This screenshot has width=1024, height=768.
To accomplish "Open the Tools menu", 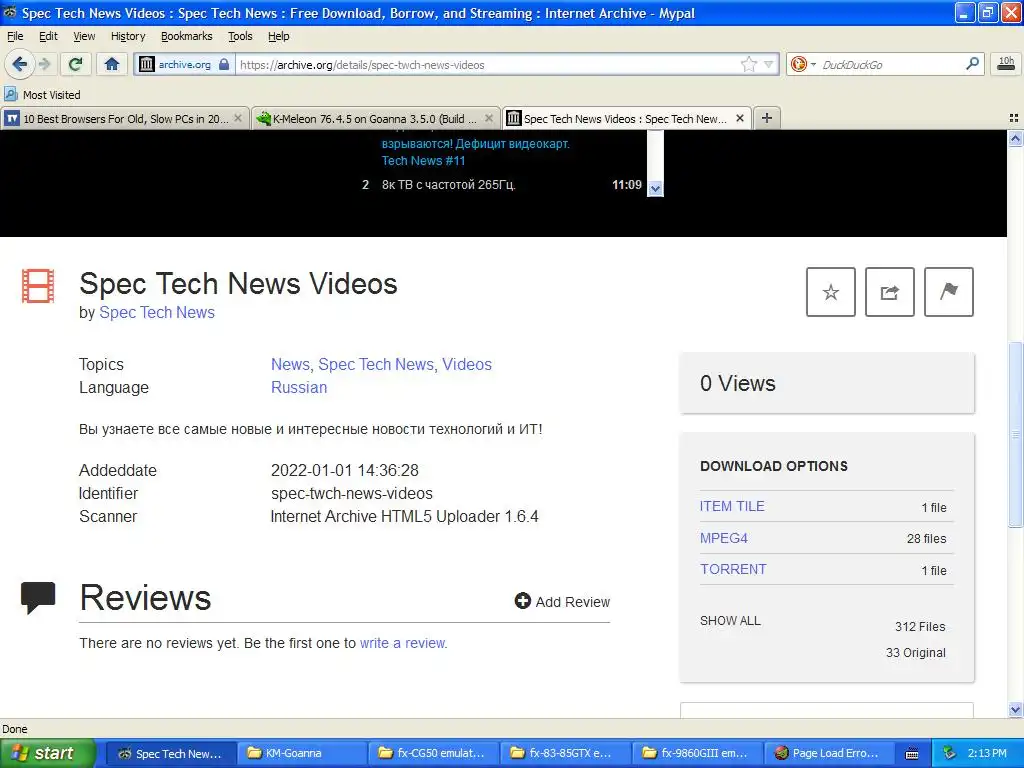I will [240, 36].
